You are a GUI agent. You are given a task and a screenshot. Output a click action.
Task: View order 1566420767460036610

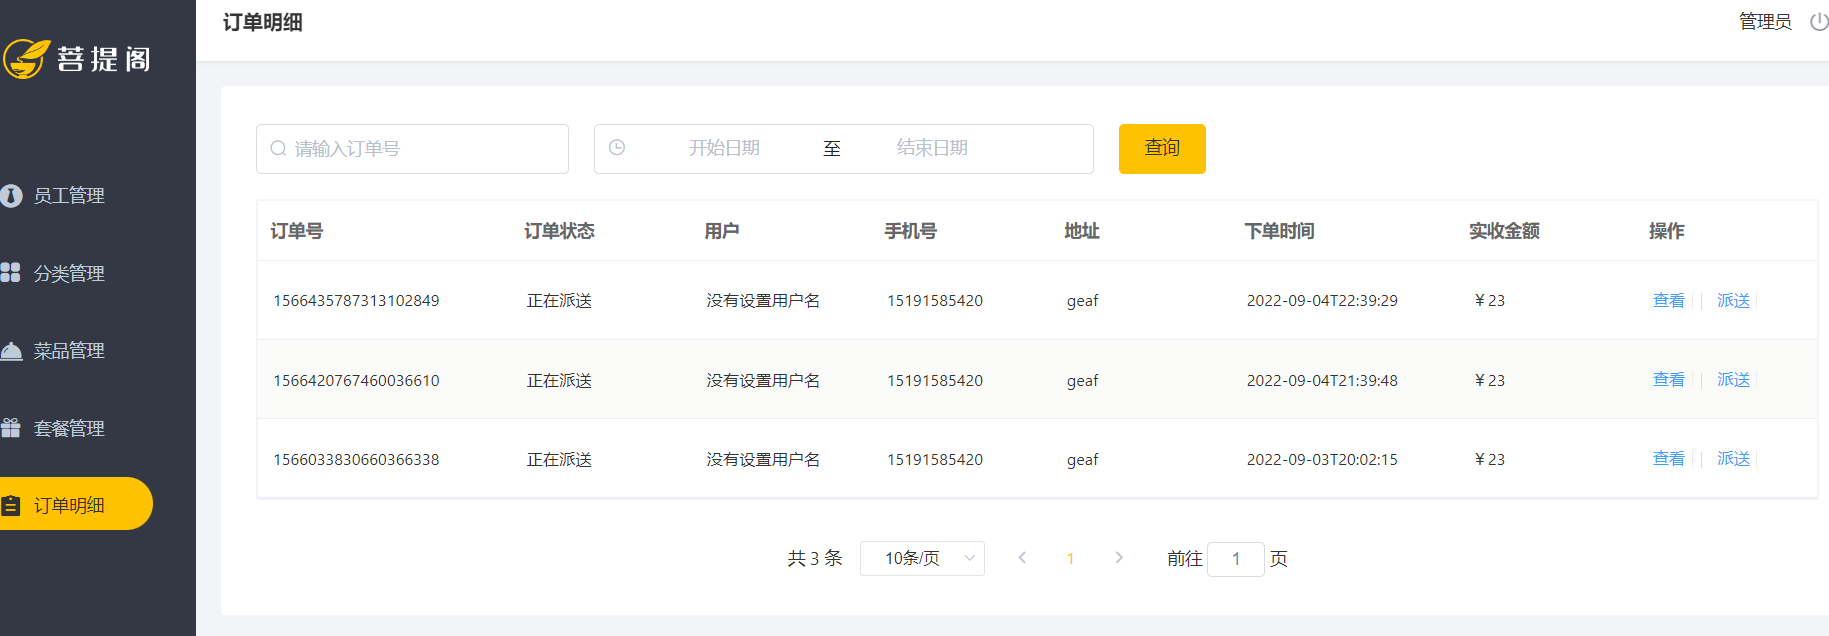point(1668,379)
